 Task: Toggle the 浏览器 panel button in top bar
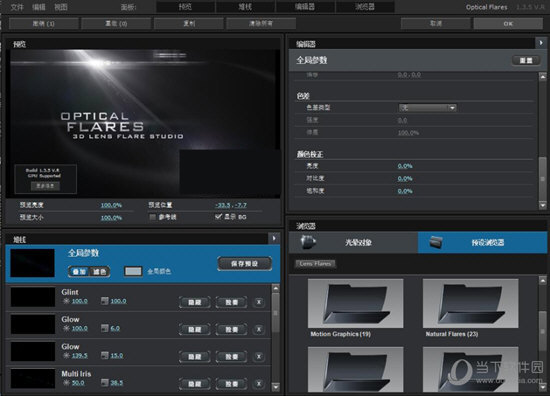pyautogui.click(x=365, y=7)
